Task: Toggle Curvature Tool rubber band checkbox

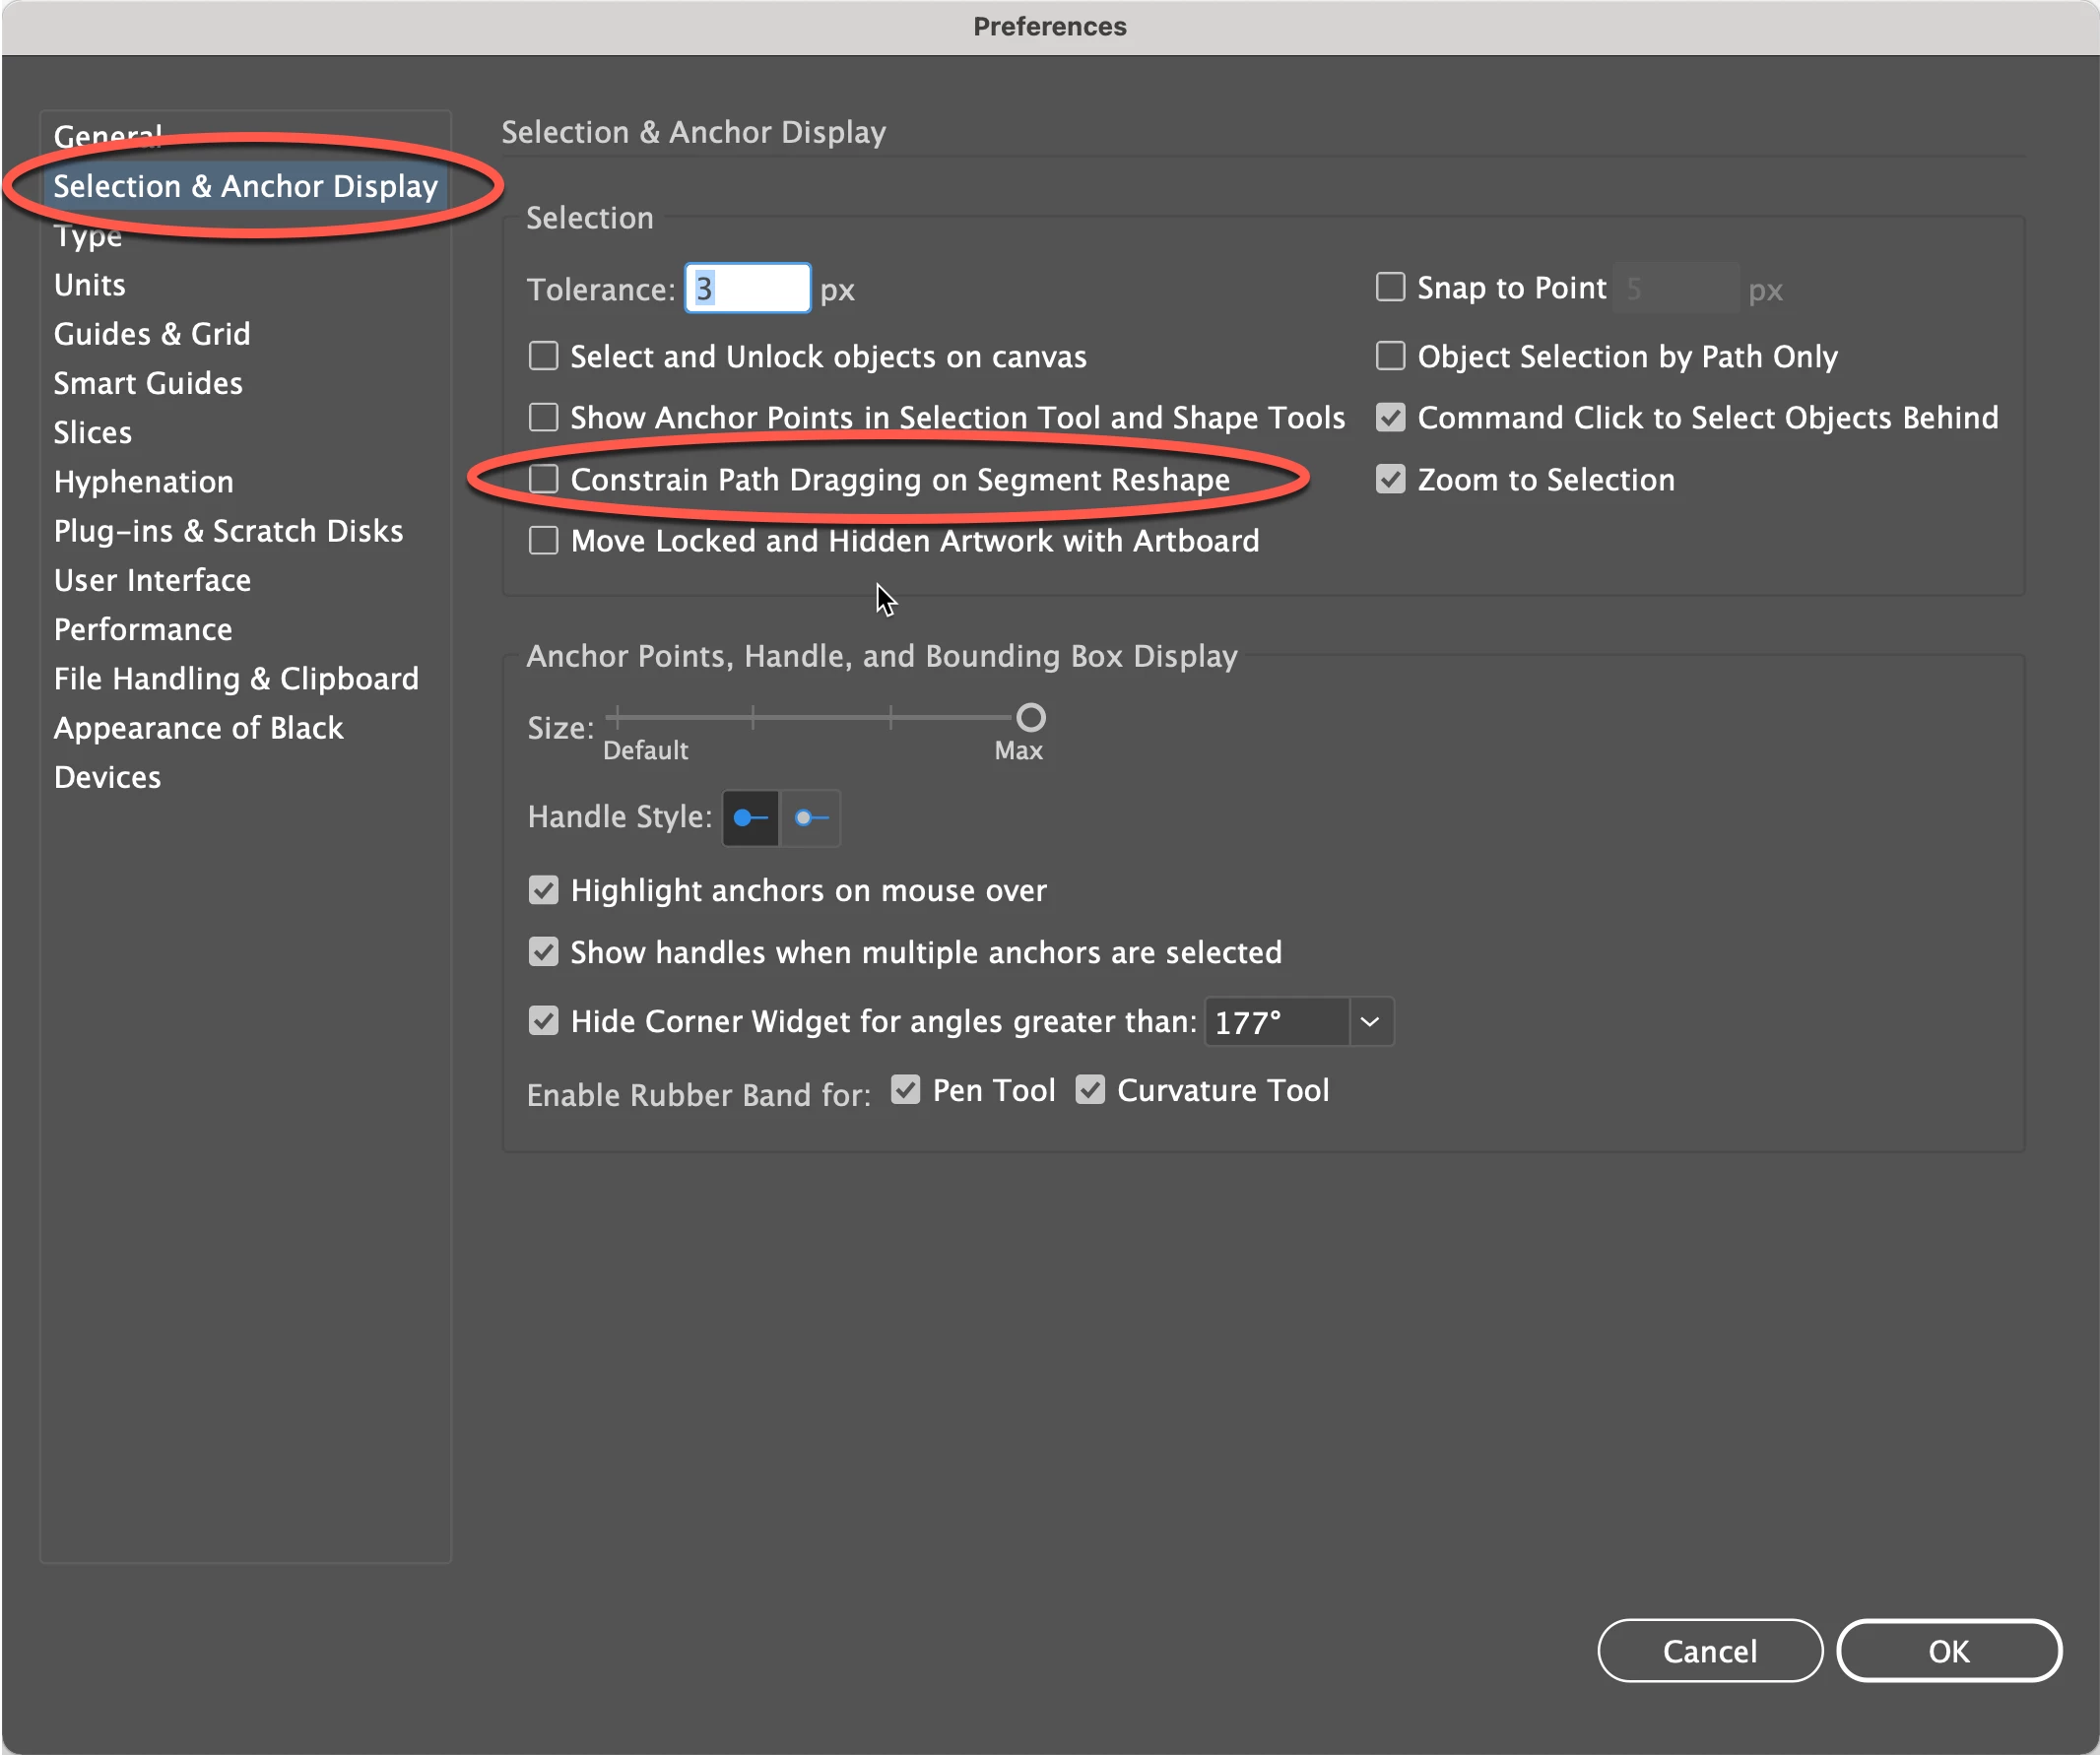Action: (x=1090, y=1090)
